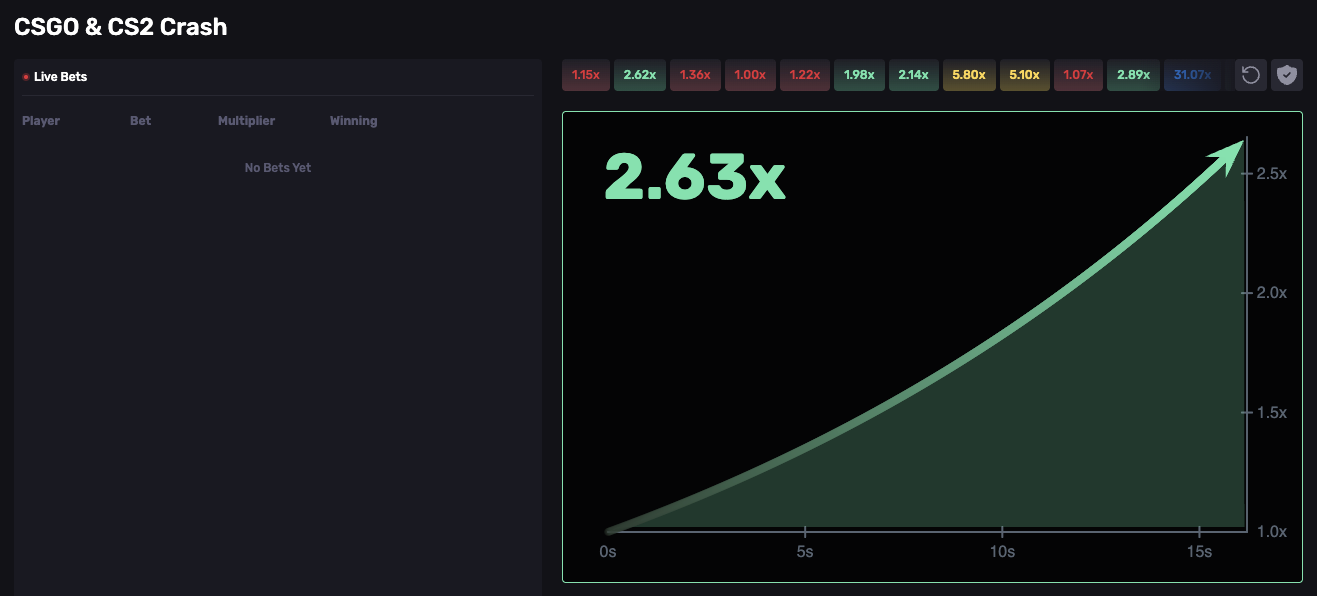View the 1.07x round result

1079,75
